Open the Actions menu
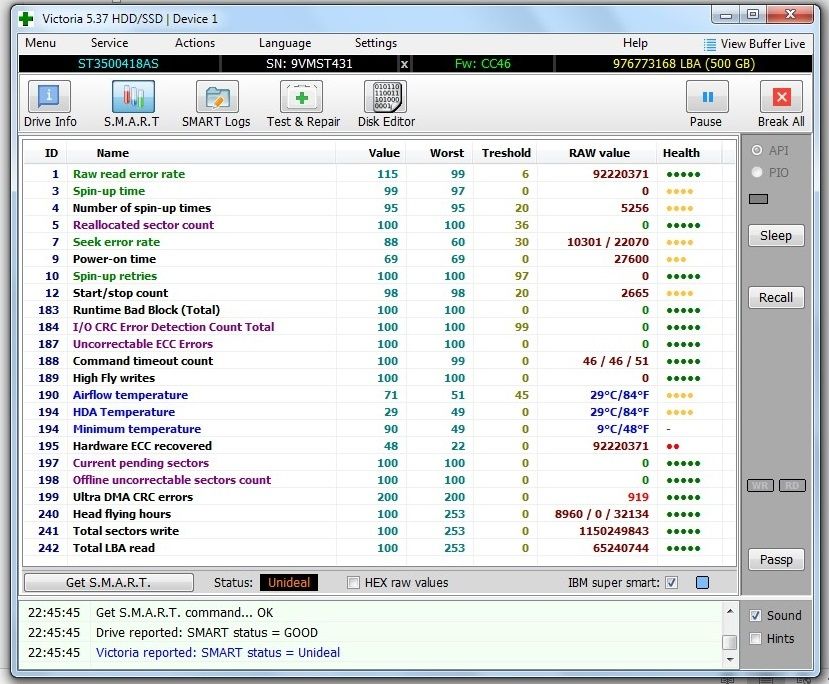 pos(195,43)
